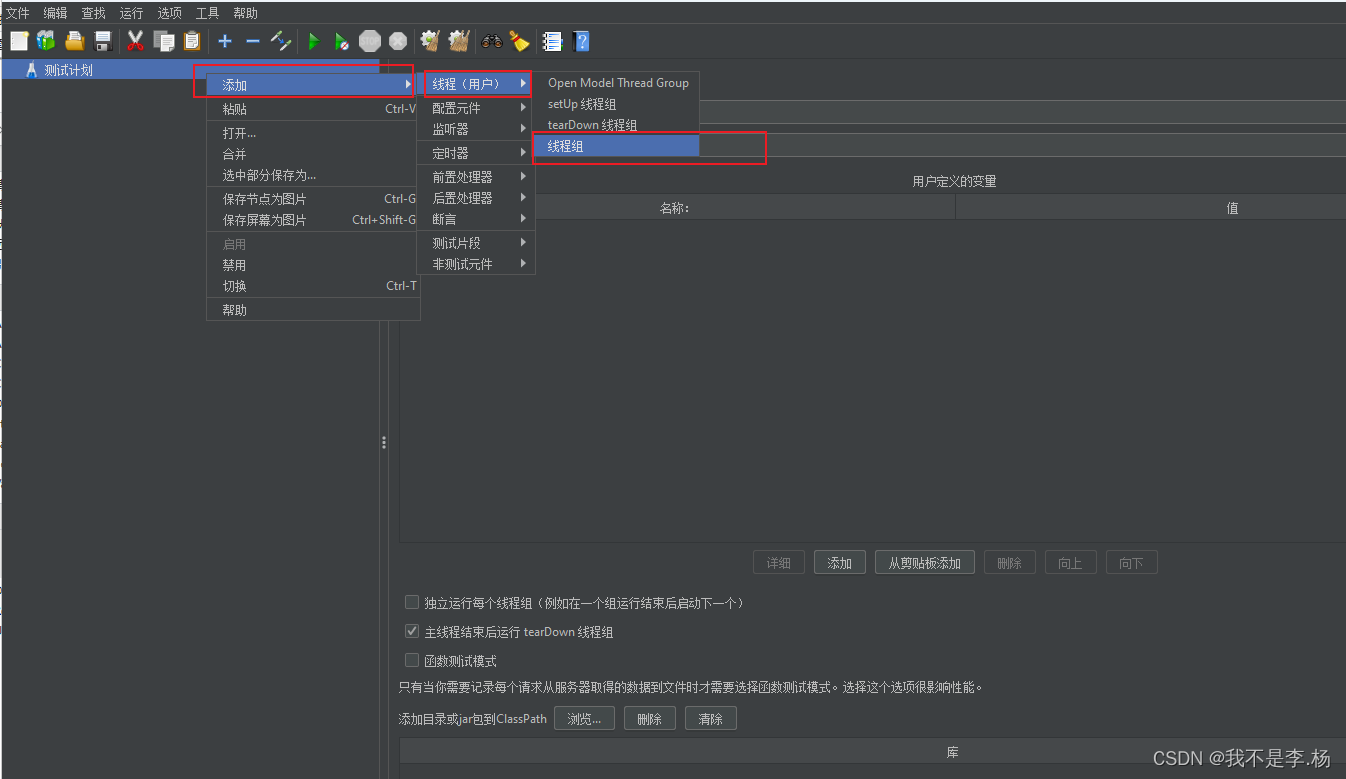Expand the 后置处理器 submenu
This screenshot has height=779, width=1346.
pyautogui.click(x=476, y=198)
